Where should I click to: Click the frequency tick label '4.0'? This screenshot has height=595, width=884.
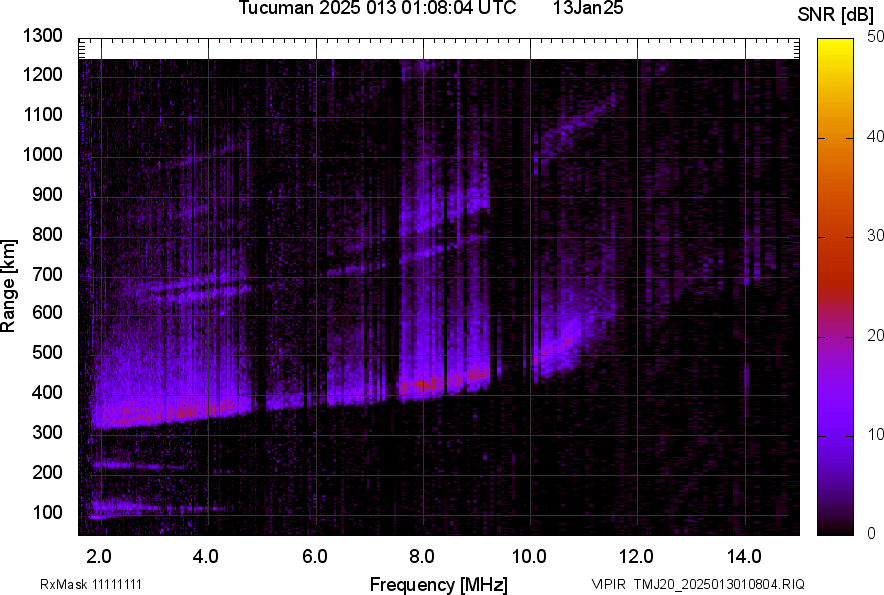pyautogui.click(x=205, y=557)
